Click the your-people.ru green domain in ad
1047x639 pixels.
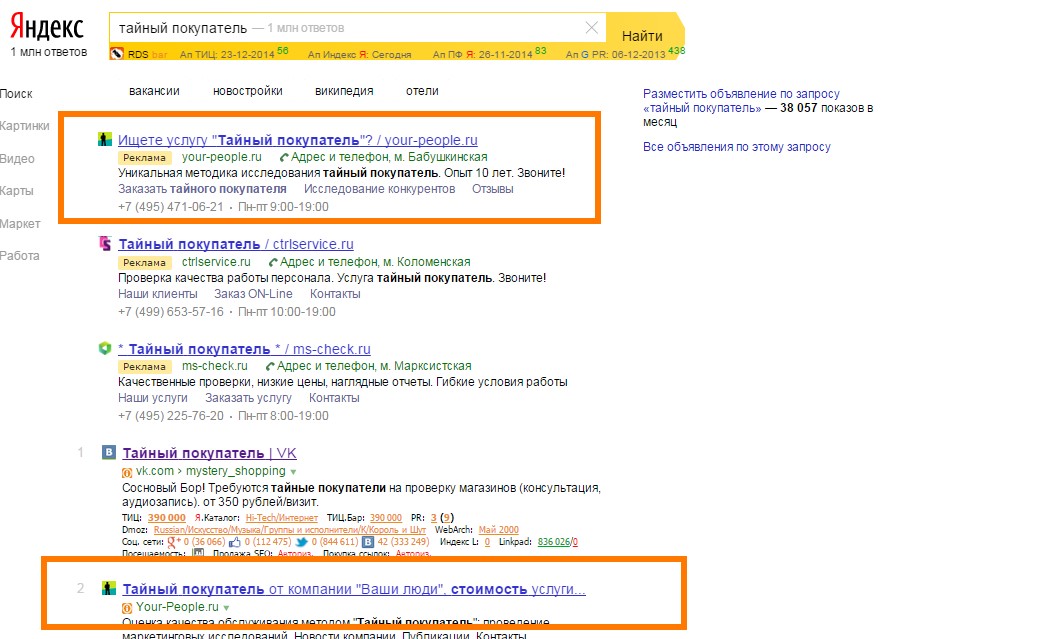click(x=222, y=157)
